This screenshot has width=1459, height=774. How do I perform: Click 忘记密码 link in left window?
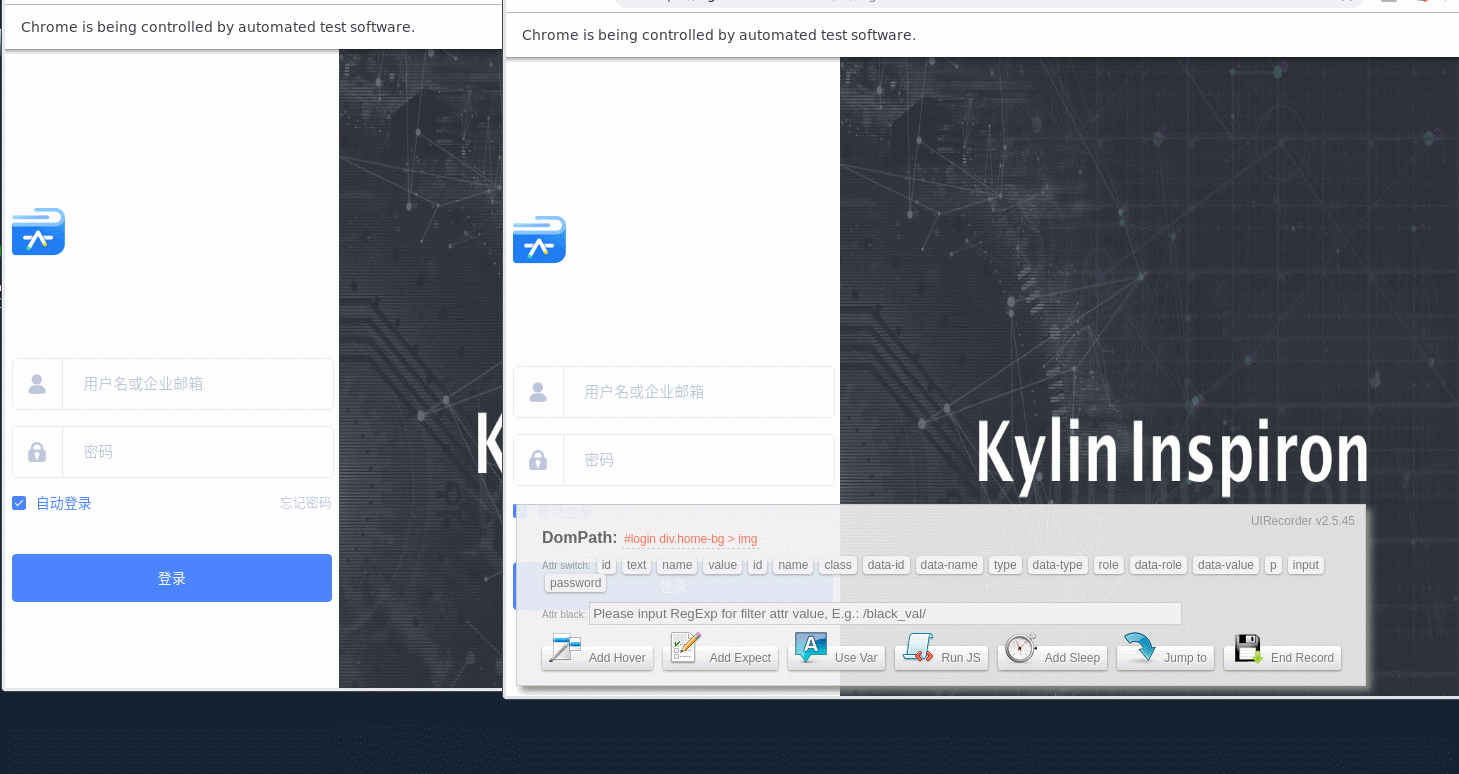[305, 503]
